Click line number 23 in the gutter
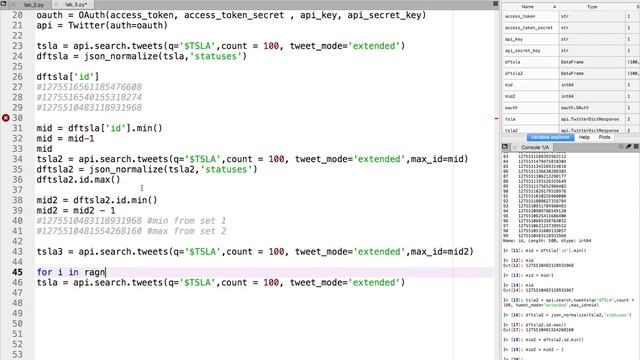 click(x=17, y=46)
